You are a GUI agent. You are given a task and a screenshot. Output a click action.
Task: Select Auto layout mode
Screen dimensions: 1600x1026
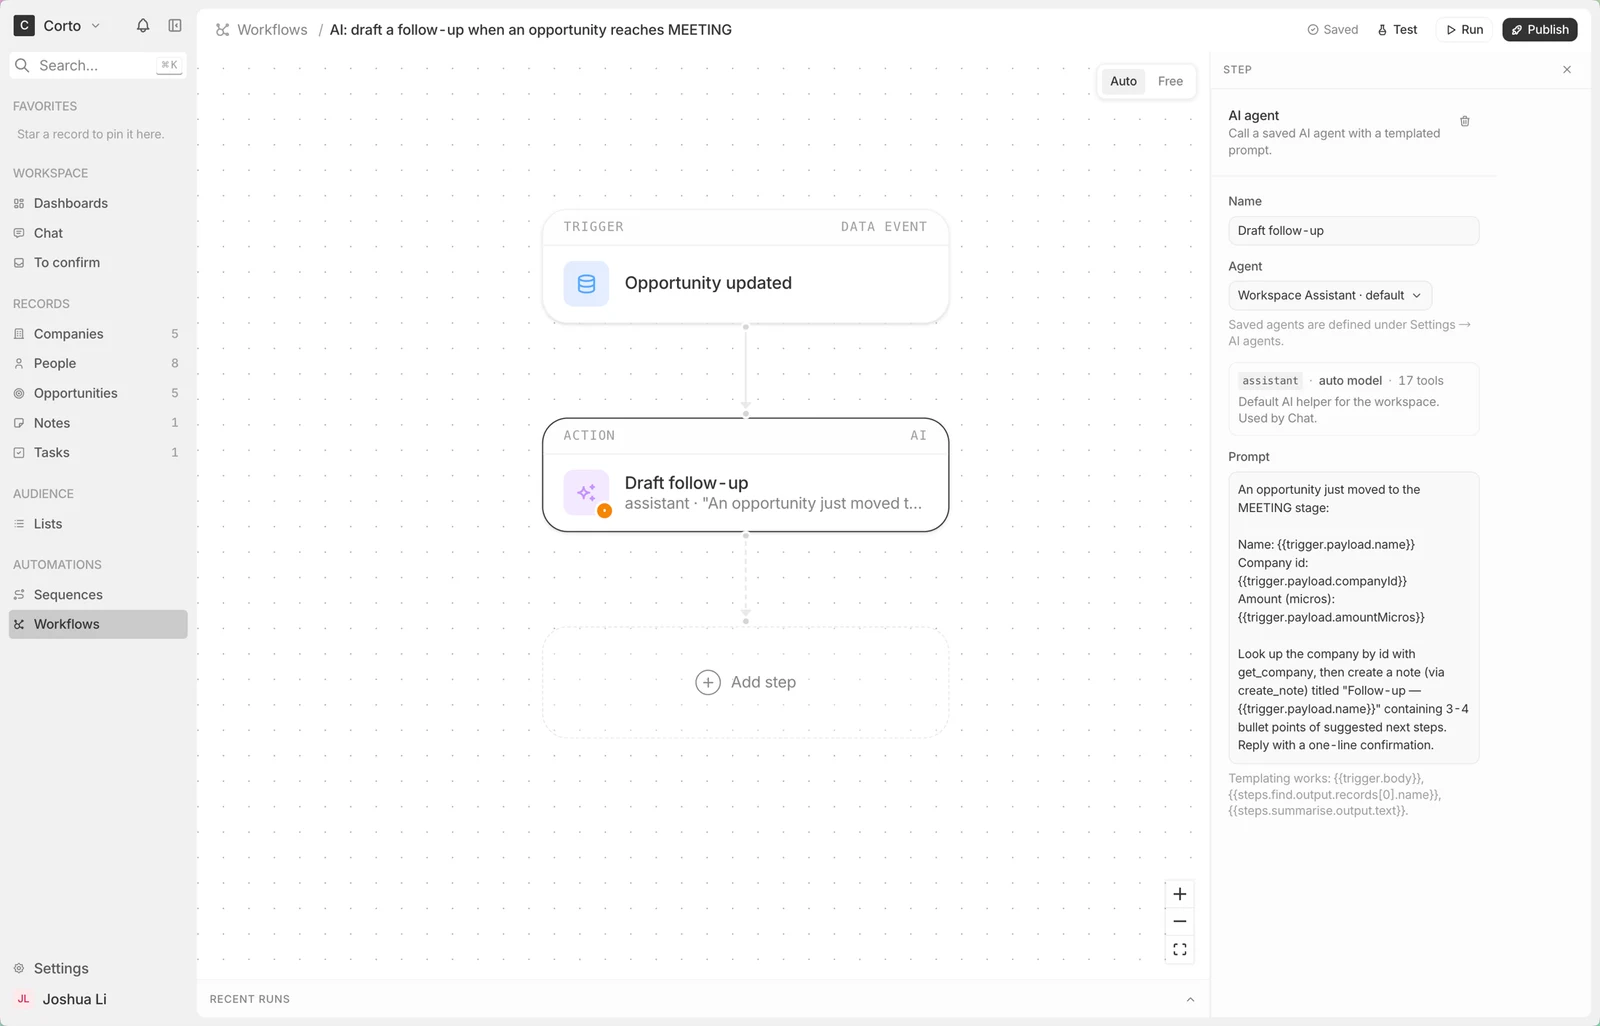tap(1123, 81)
